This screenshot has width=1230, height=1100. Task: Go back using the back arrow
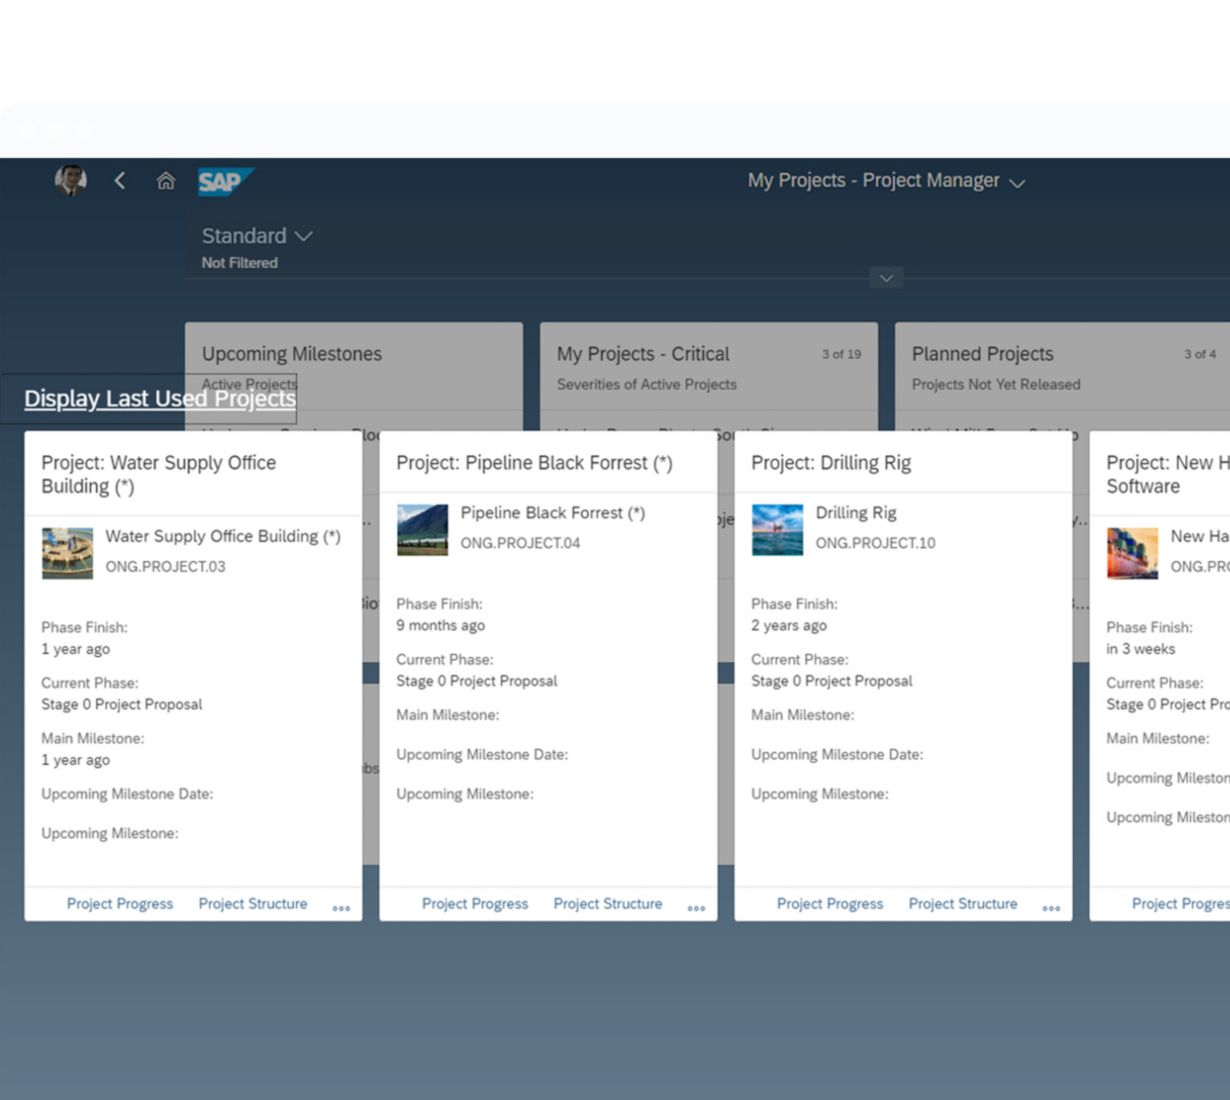tap(120, 181)
